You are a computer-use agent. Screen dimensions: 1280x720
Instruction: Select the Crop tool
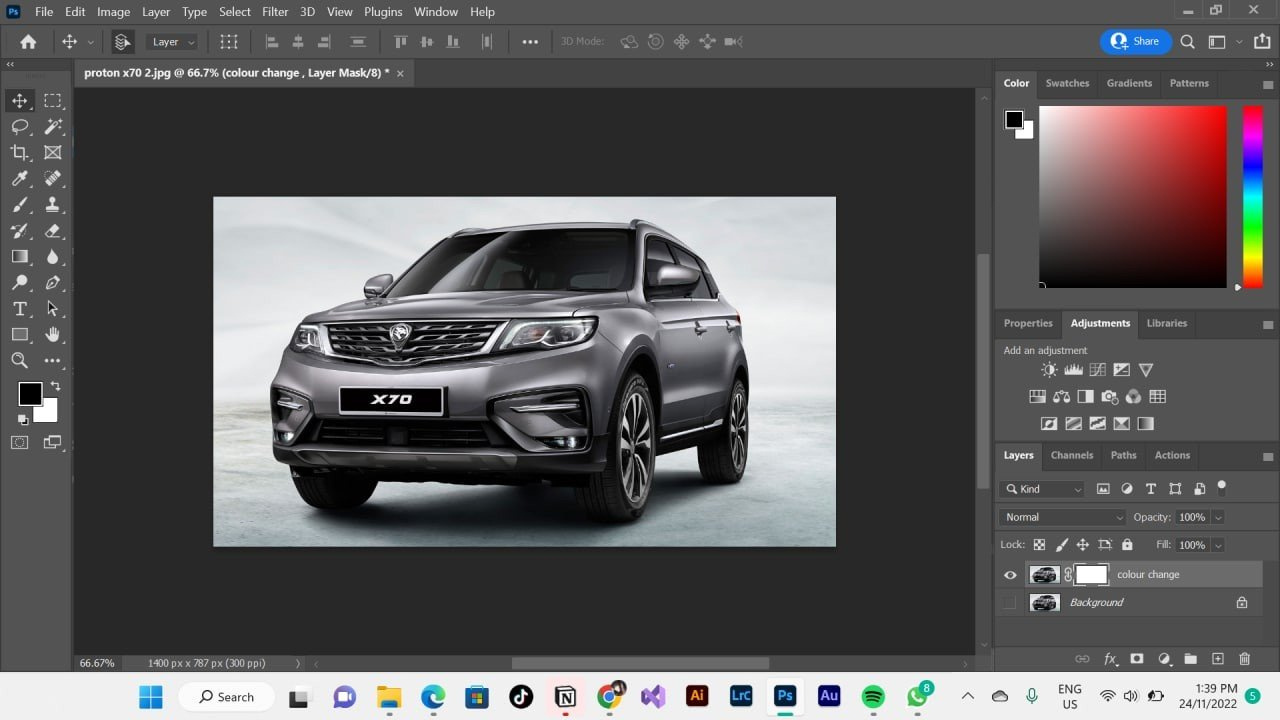[19, 153]
